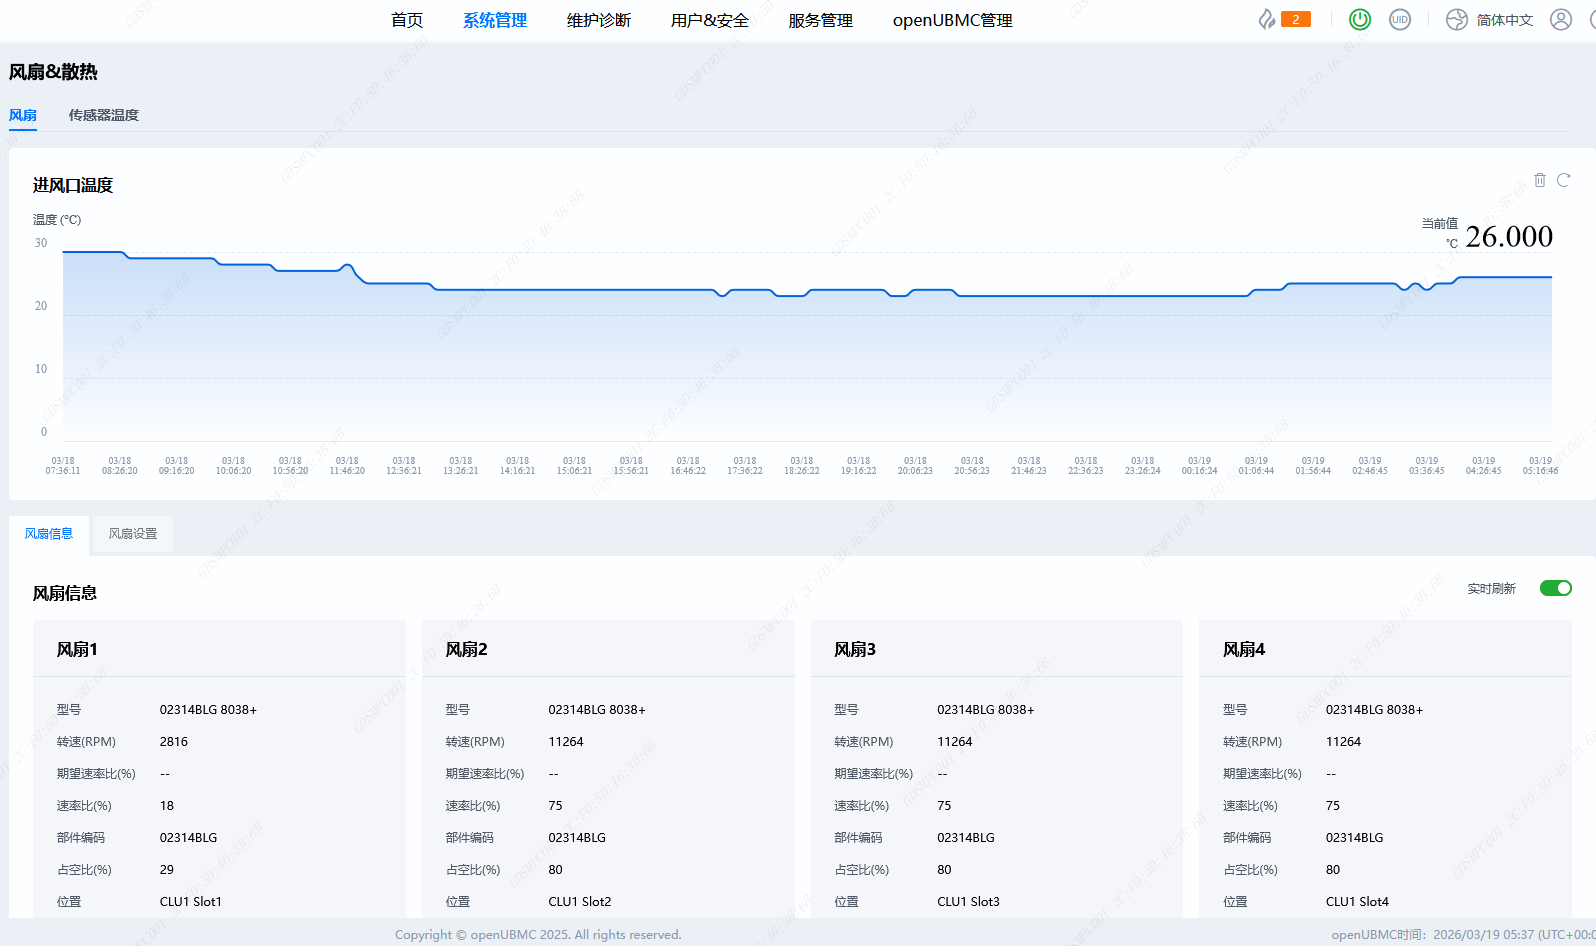The height and width of the screenshot is (946, 1596).
Task: Disable the 实时刷新 real-time refresh switch
Action: click(1555, 588)
